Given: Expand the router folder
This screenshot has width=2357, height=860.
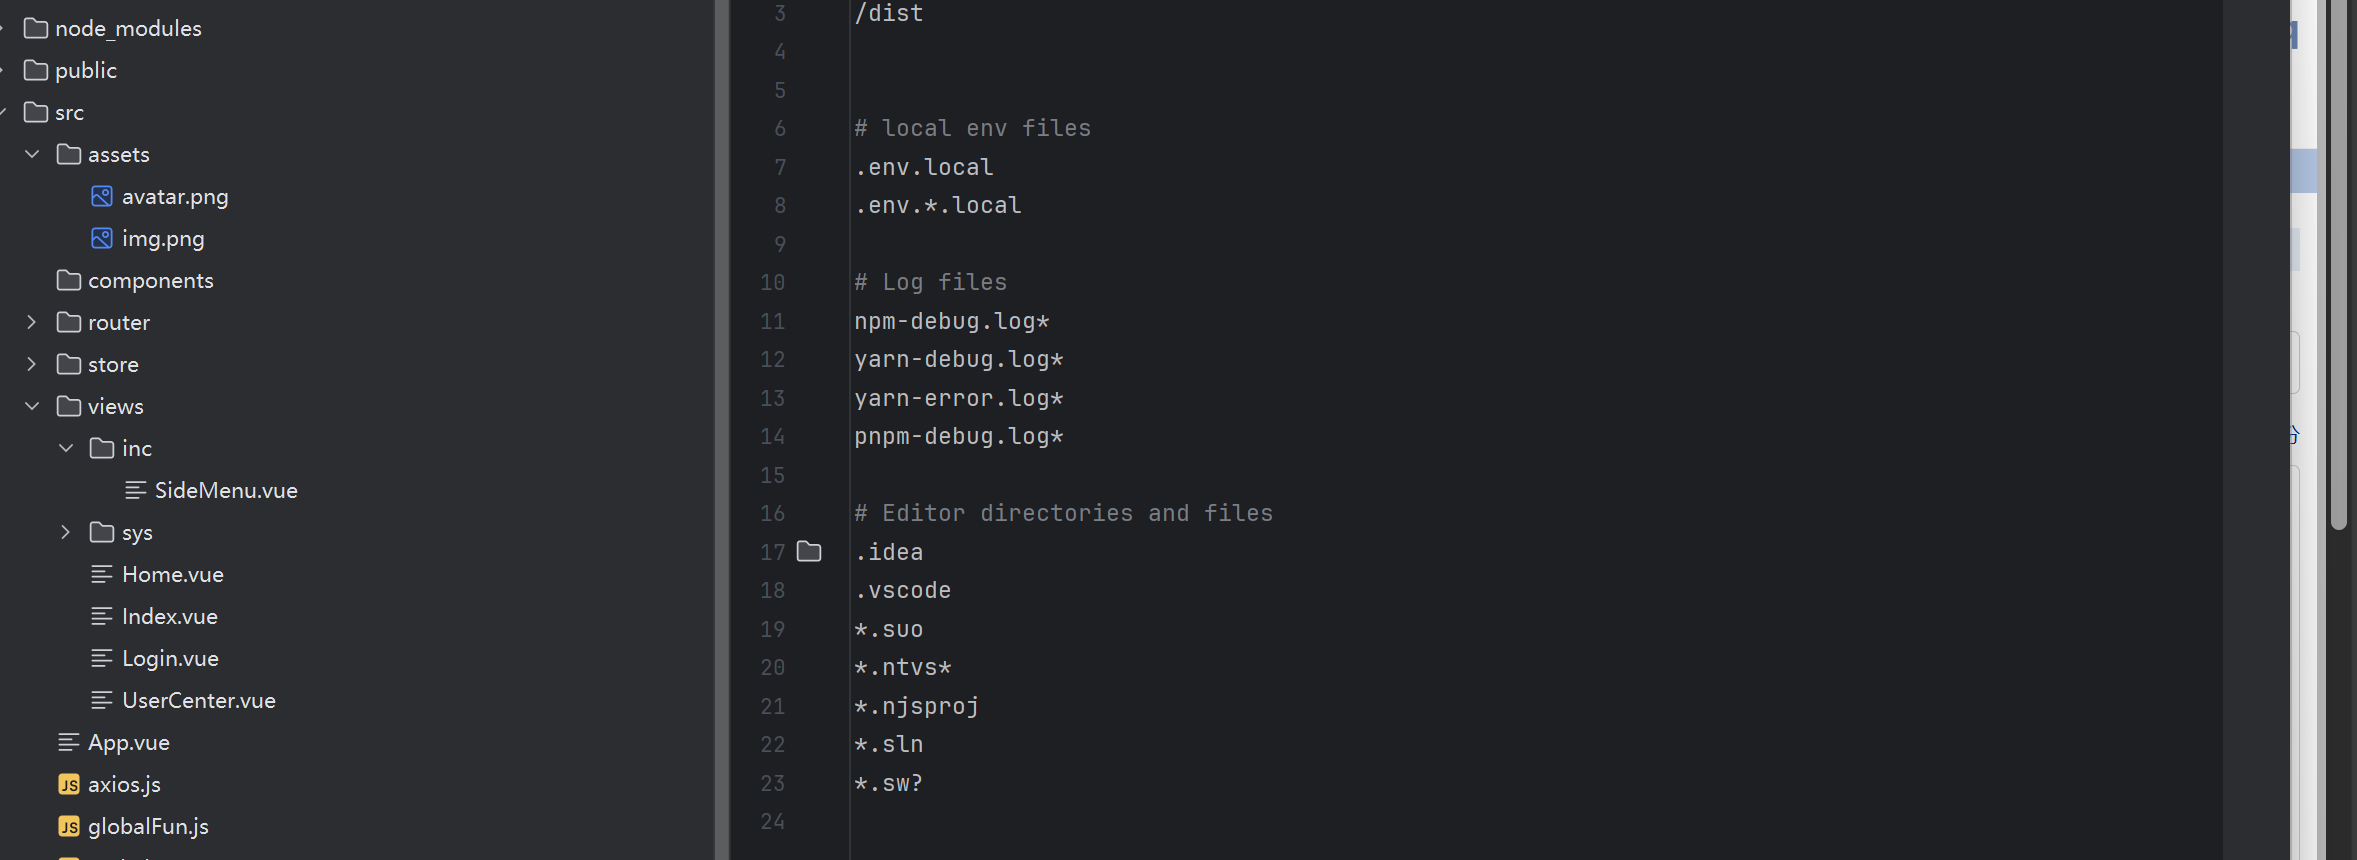Looking at the screenshot, I should 32,322.
